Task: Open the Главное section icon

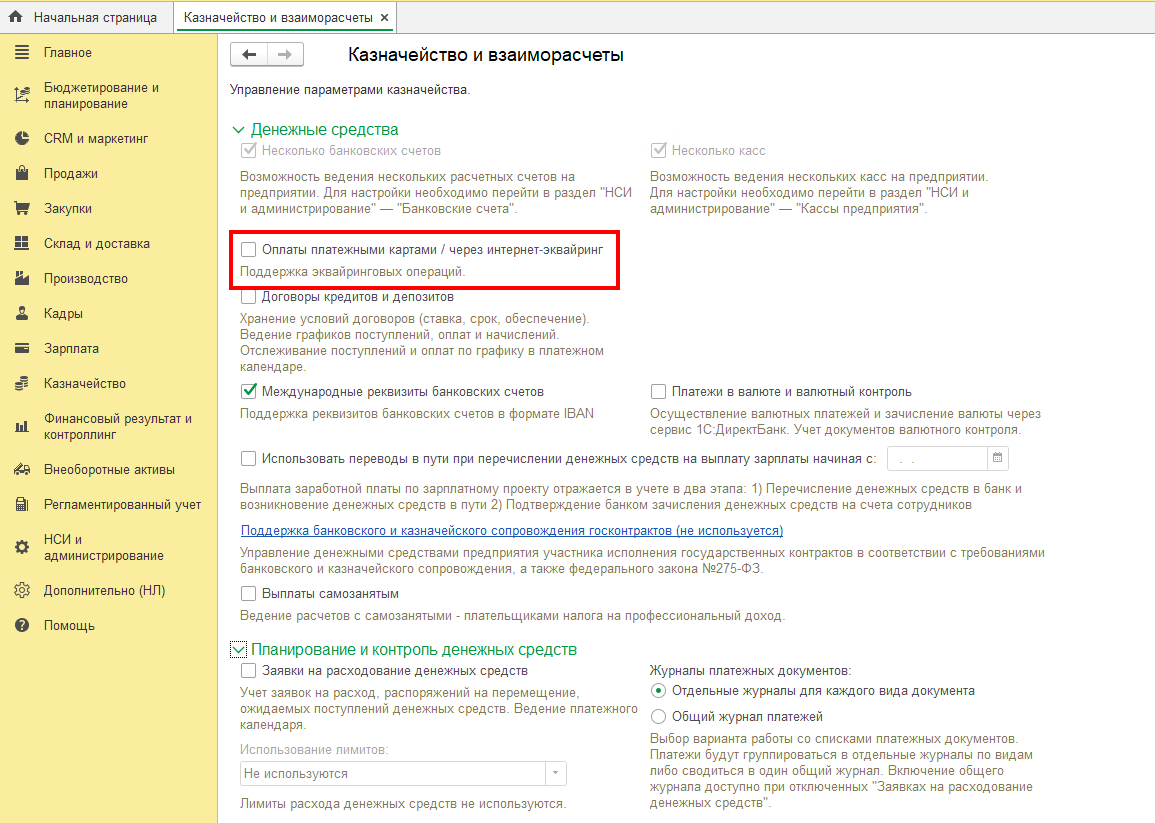Action: click(22, 52)
